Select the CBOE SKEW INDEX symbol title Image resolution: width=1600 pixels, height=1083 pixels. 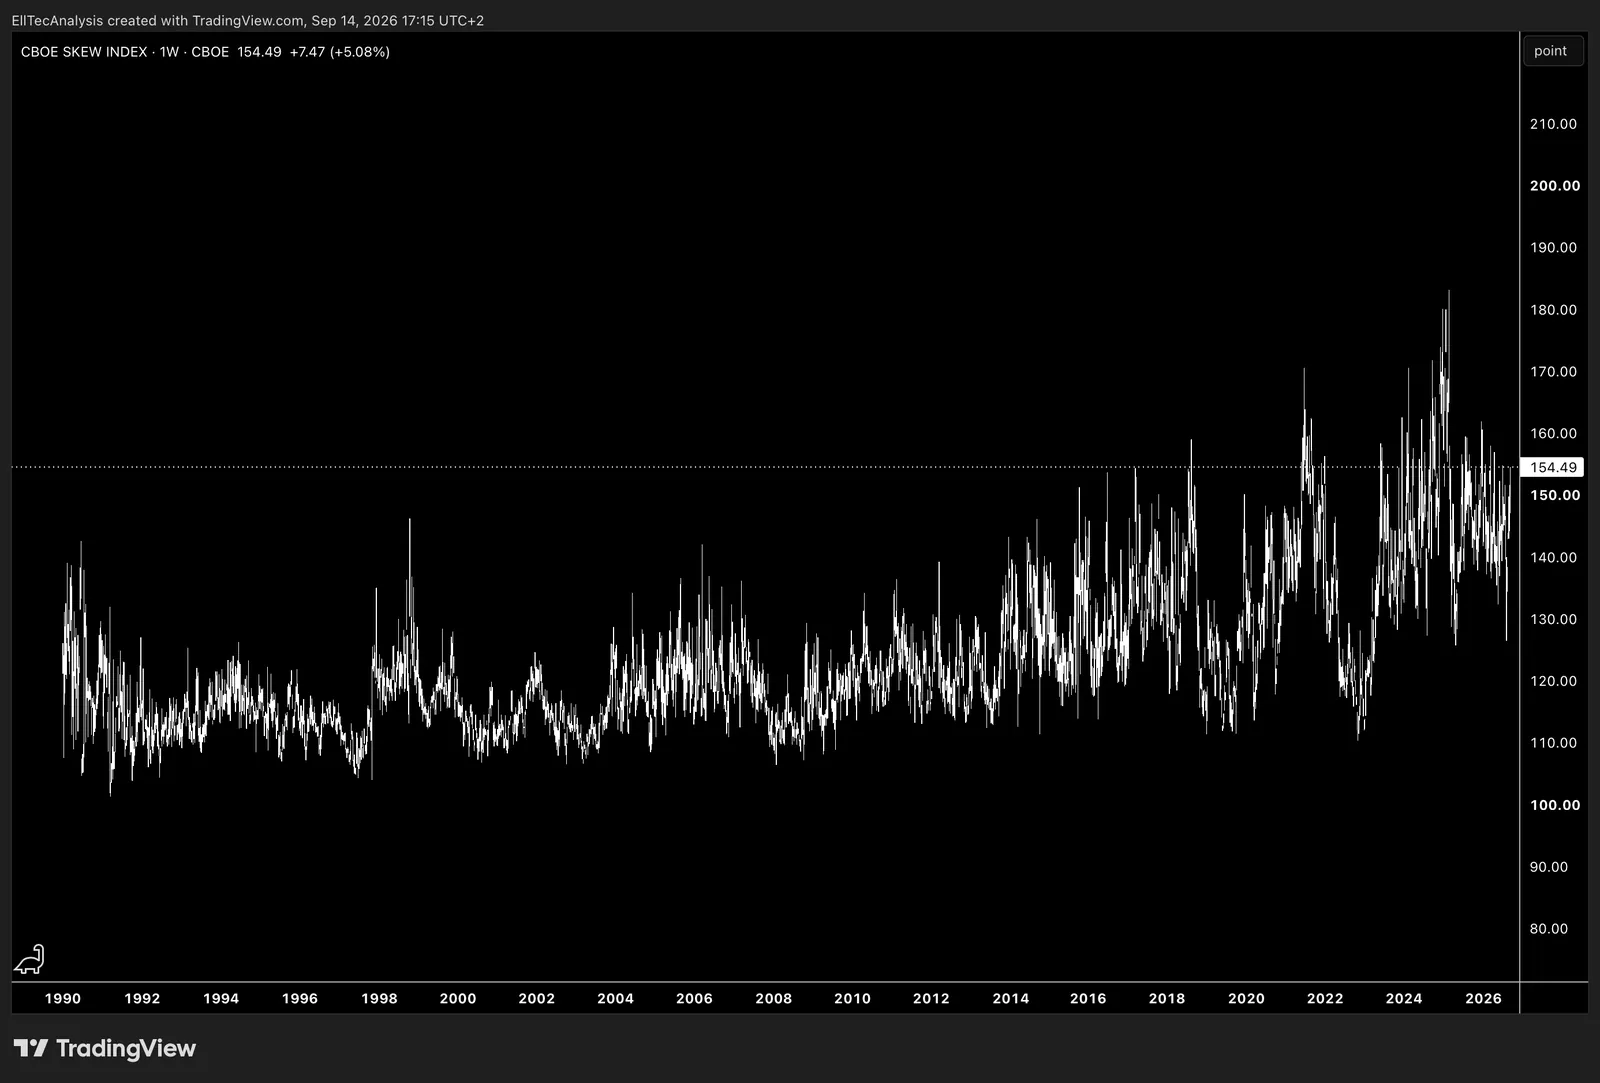(x=84, y=52)
